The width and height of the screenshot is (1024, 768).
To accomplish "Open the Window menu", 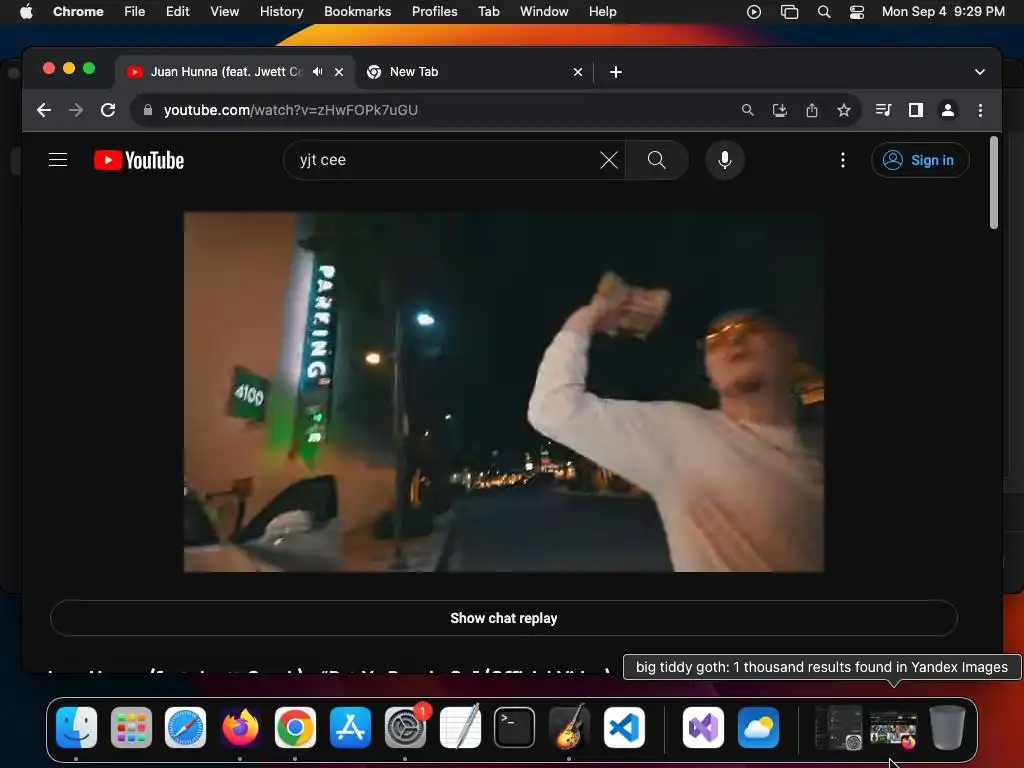I will coord(544,11).
